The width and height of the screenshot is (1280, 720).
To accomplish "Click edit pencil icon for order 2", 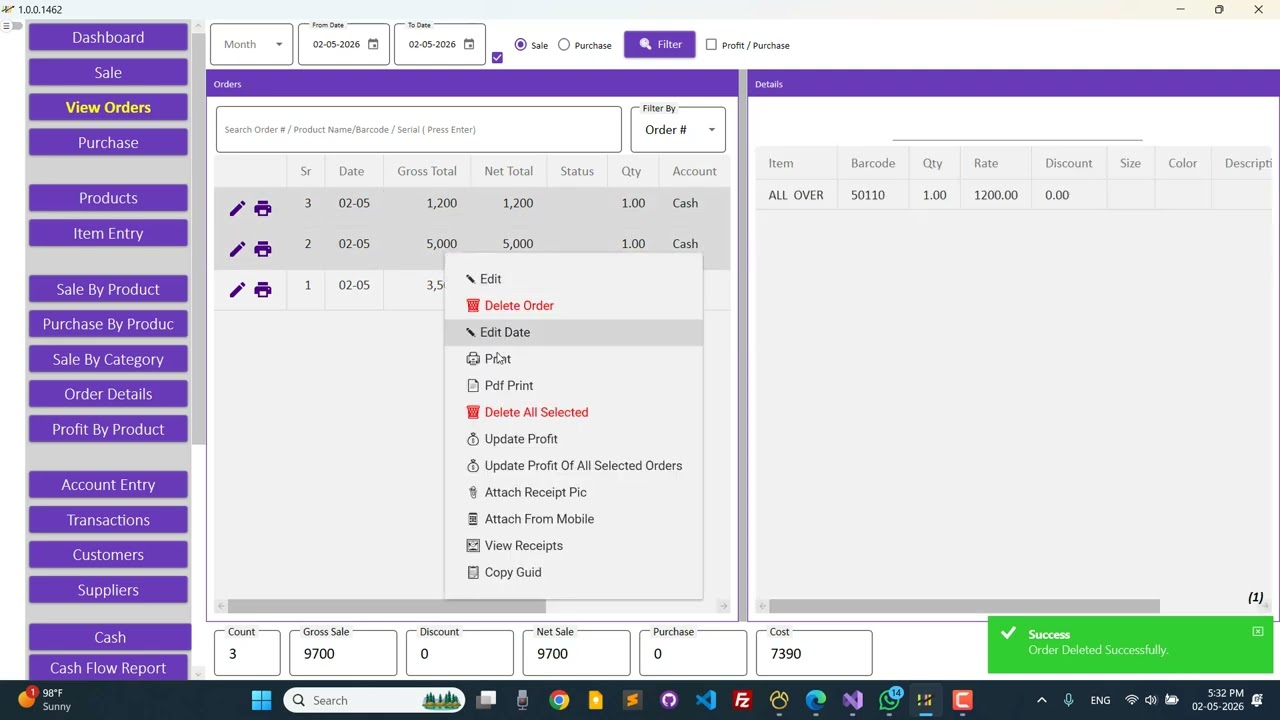I will (x=237, y=249).
